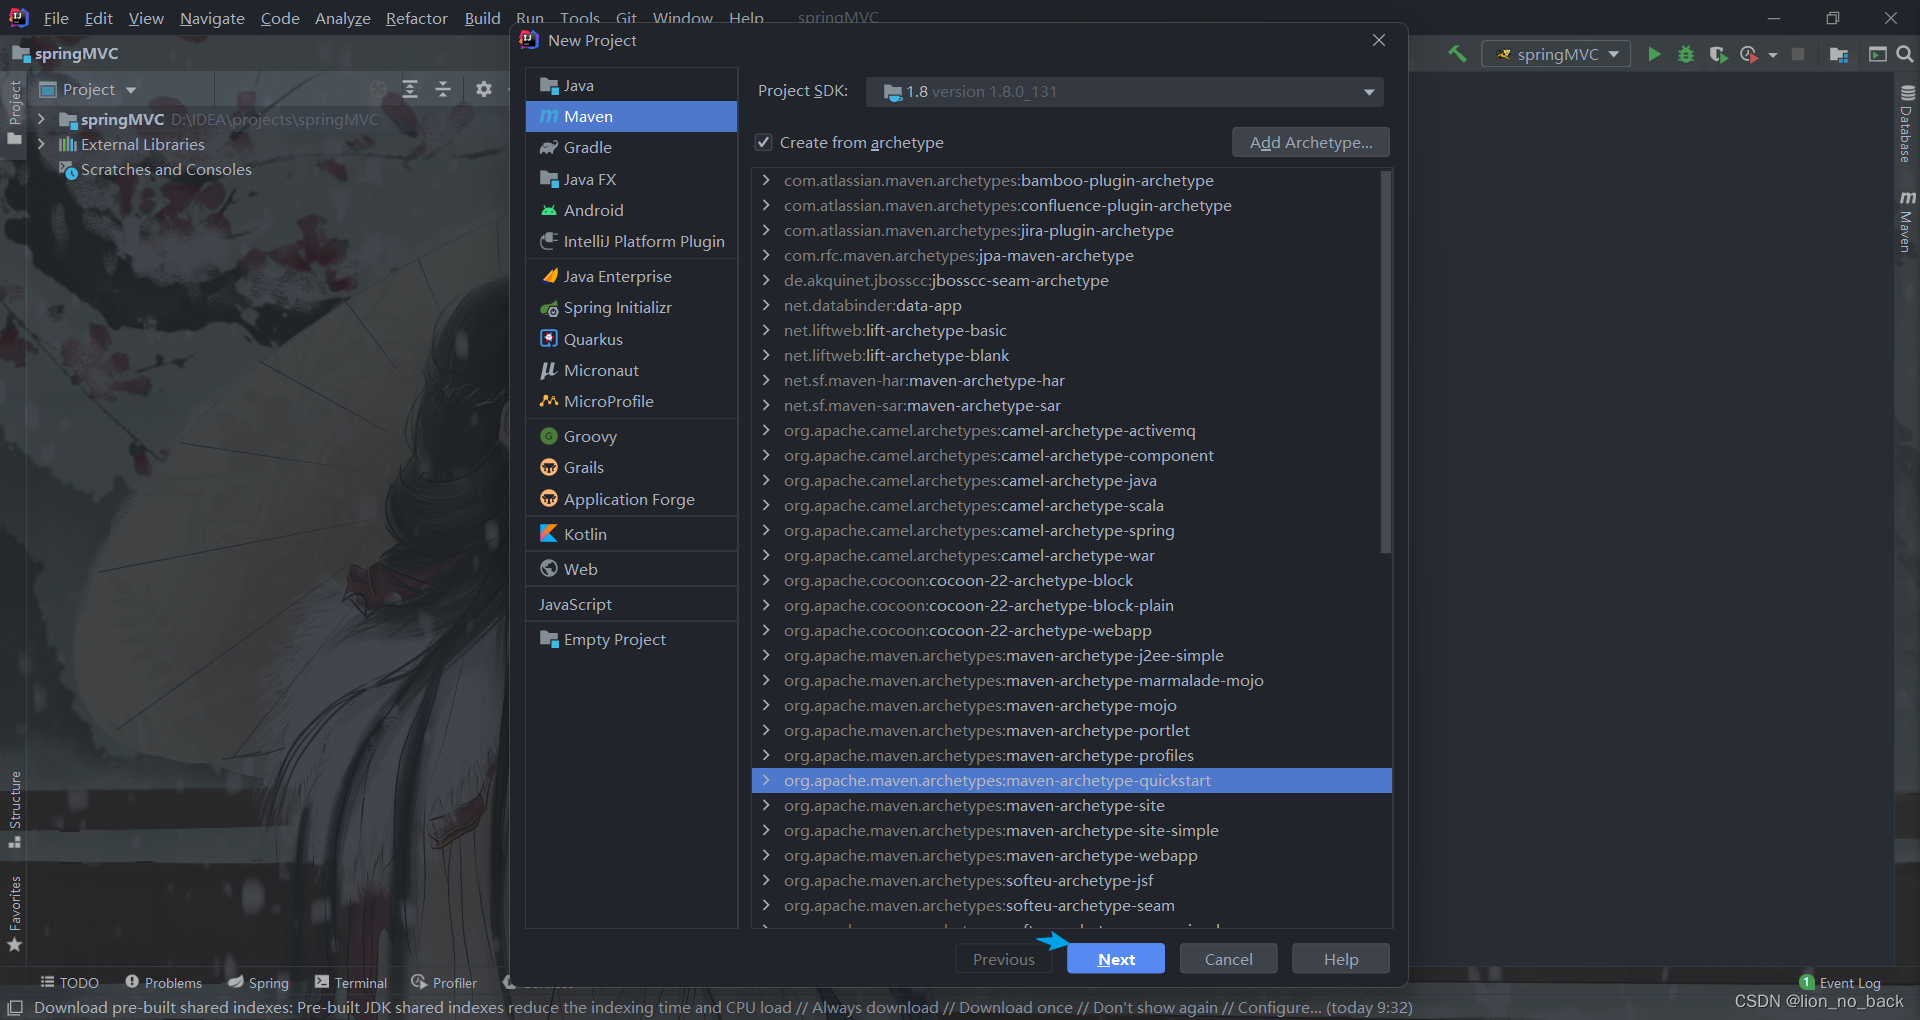
Task: Select Groovy project type
Action: point(631,436)
